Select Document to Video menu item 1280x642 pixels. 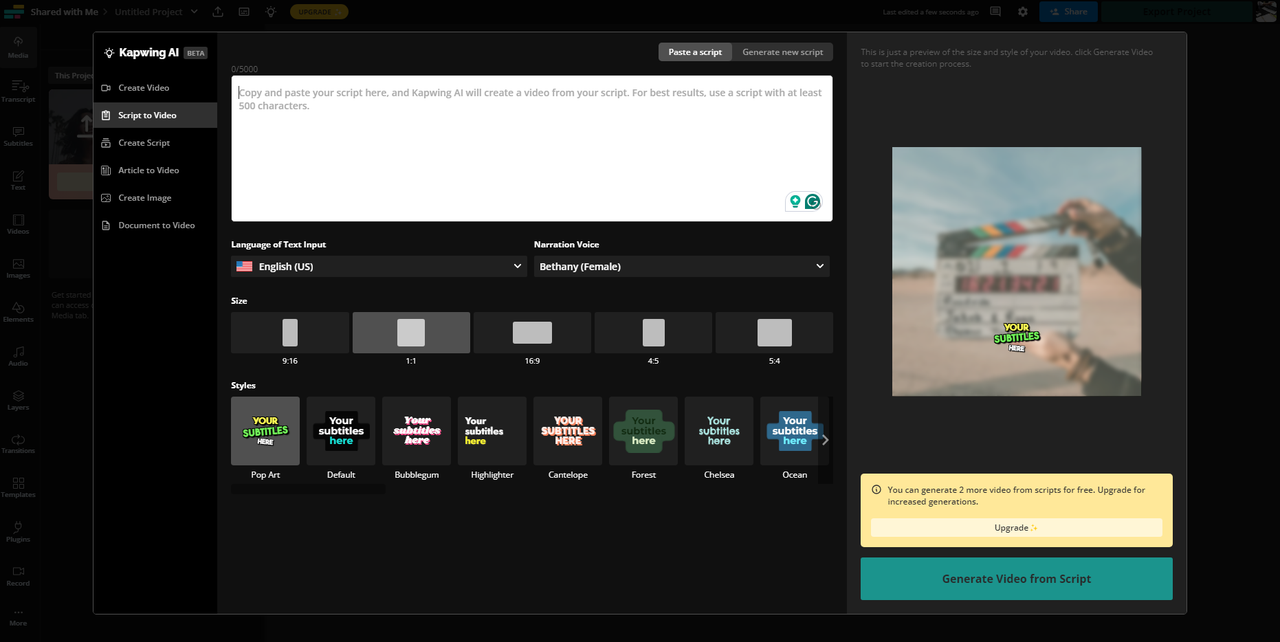(155, 225)
